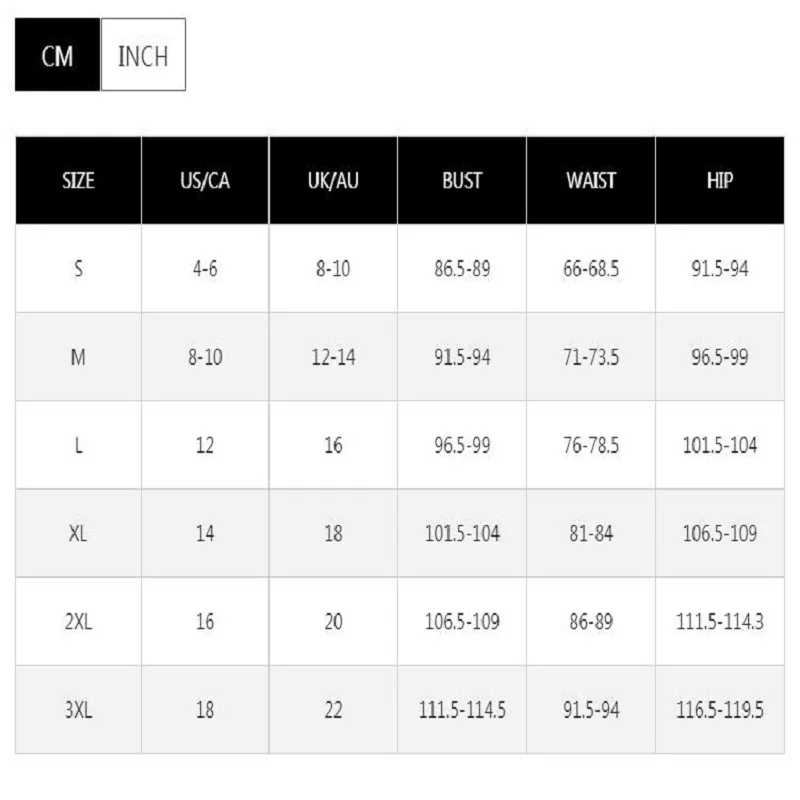The width and height of the screenshot is (800, 800).
Task: Click the SIZE column header
Action: click(x=79, y=181)
